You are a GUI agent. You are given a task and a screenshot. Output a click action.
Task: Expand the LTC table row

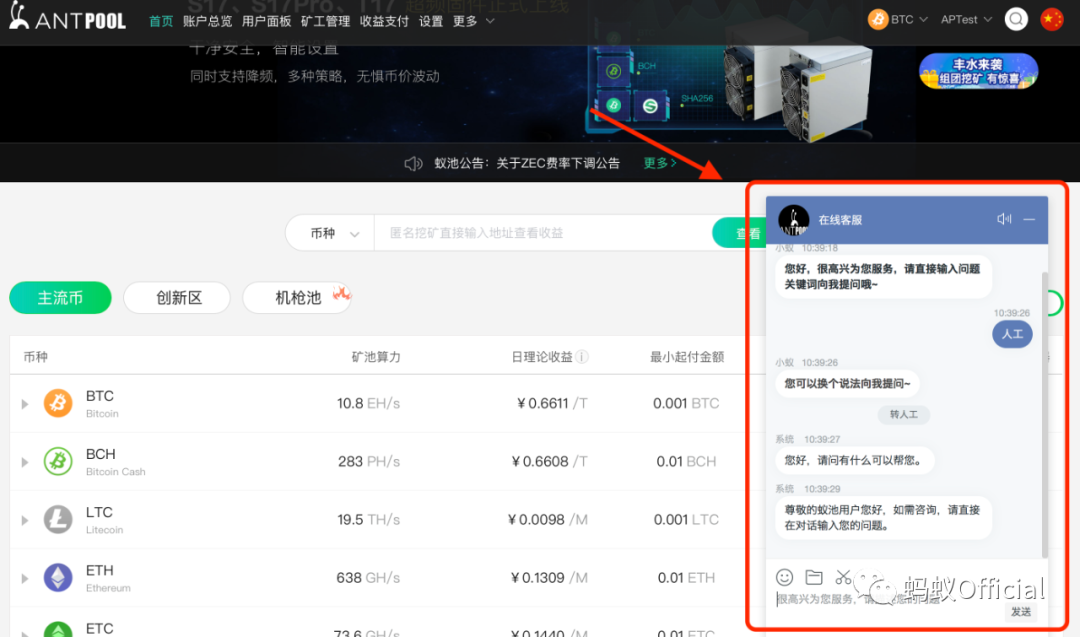click(25, 520)
